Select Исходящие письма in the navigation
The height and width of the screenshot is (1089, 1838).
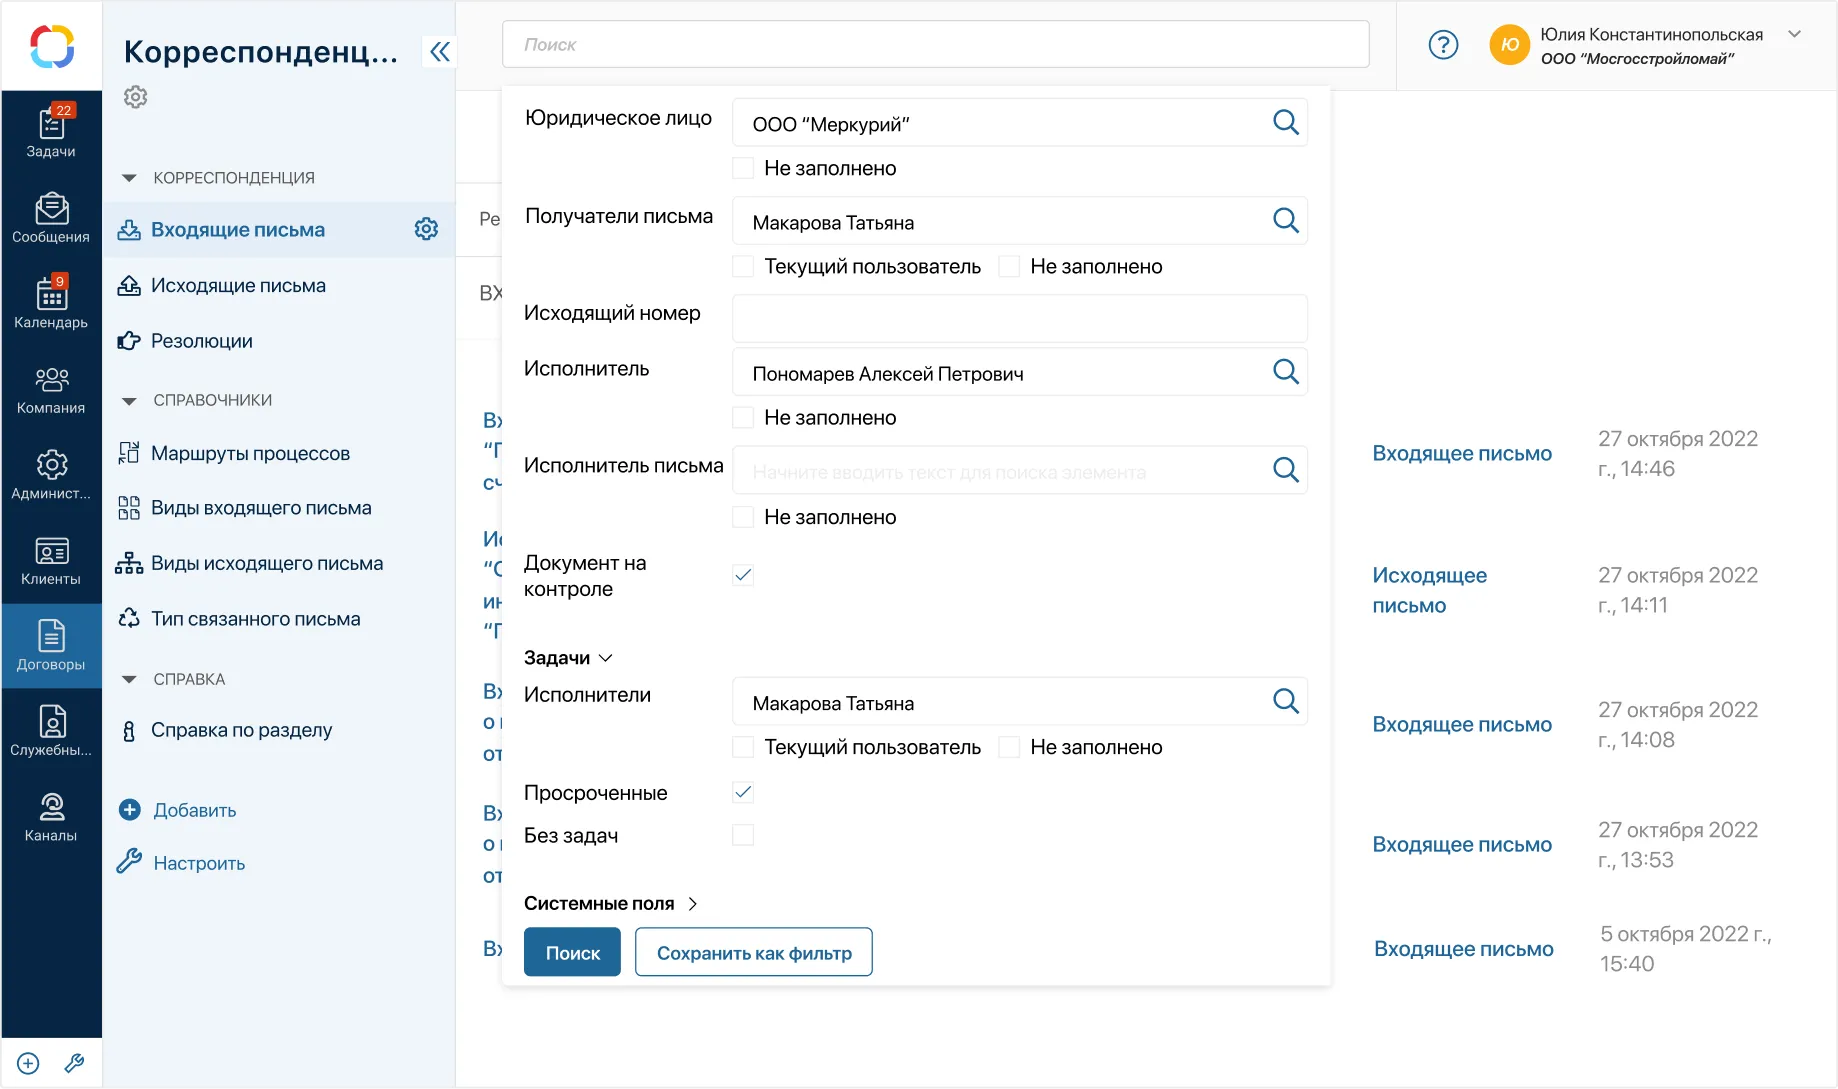(x=238, y=286)
